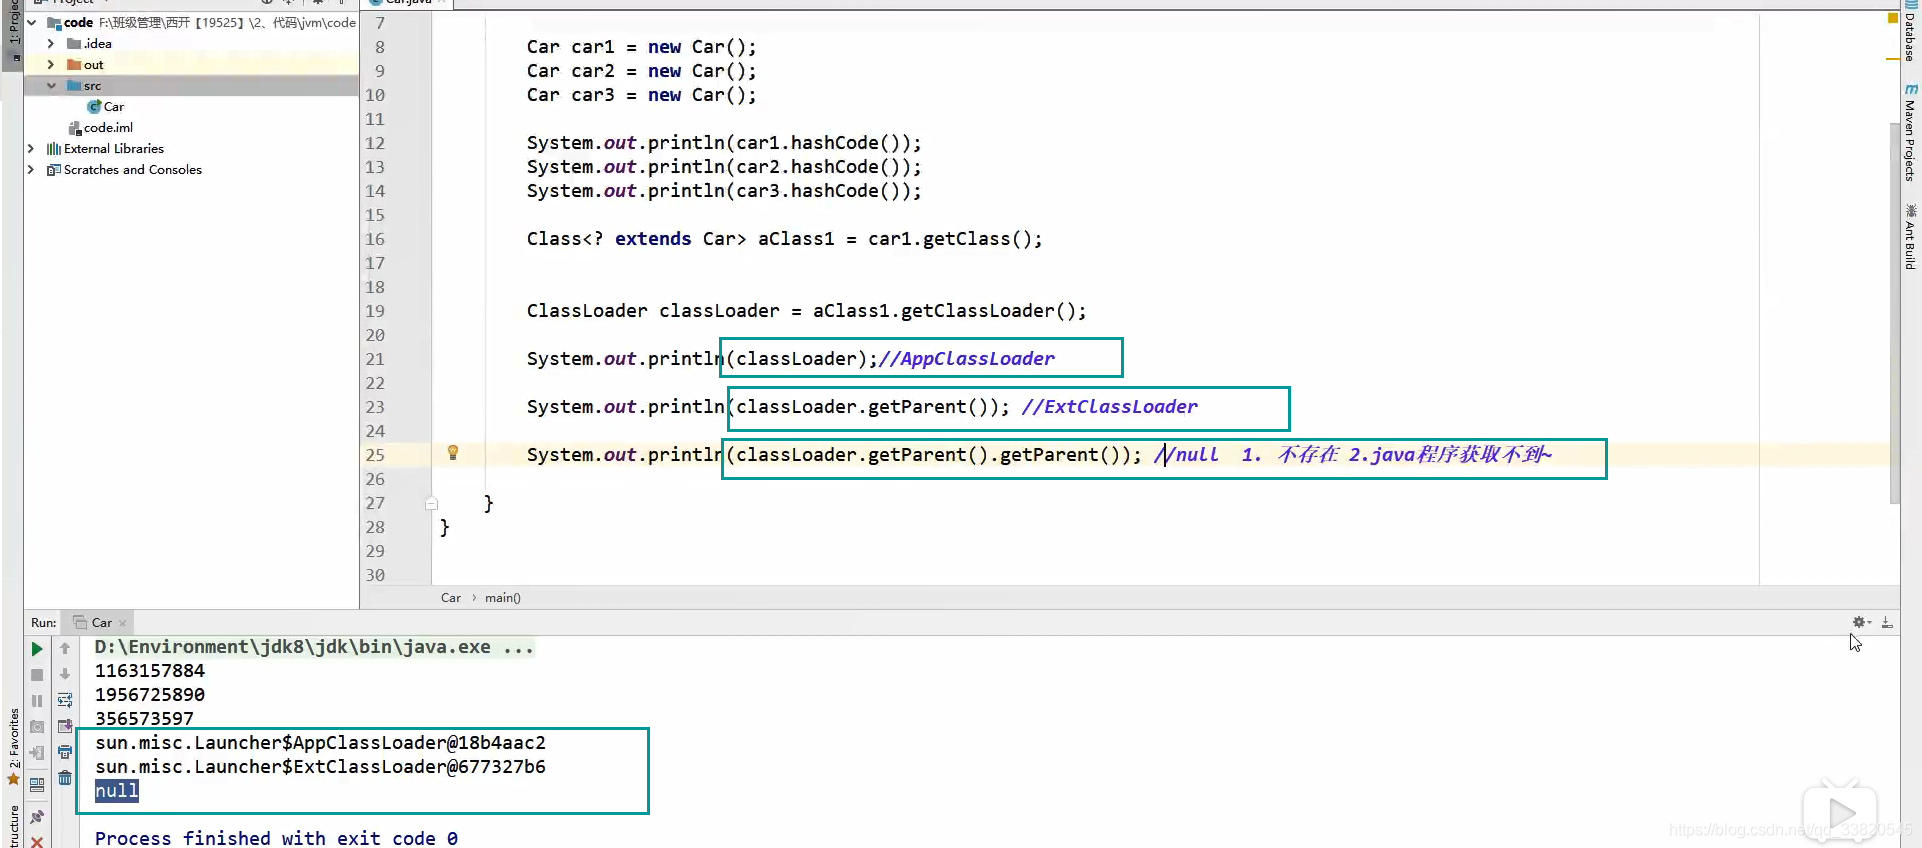Clear console output with trash icon

click(65, 778)
